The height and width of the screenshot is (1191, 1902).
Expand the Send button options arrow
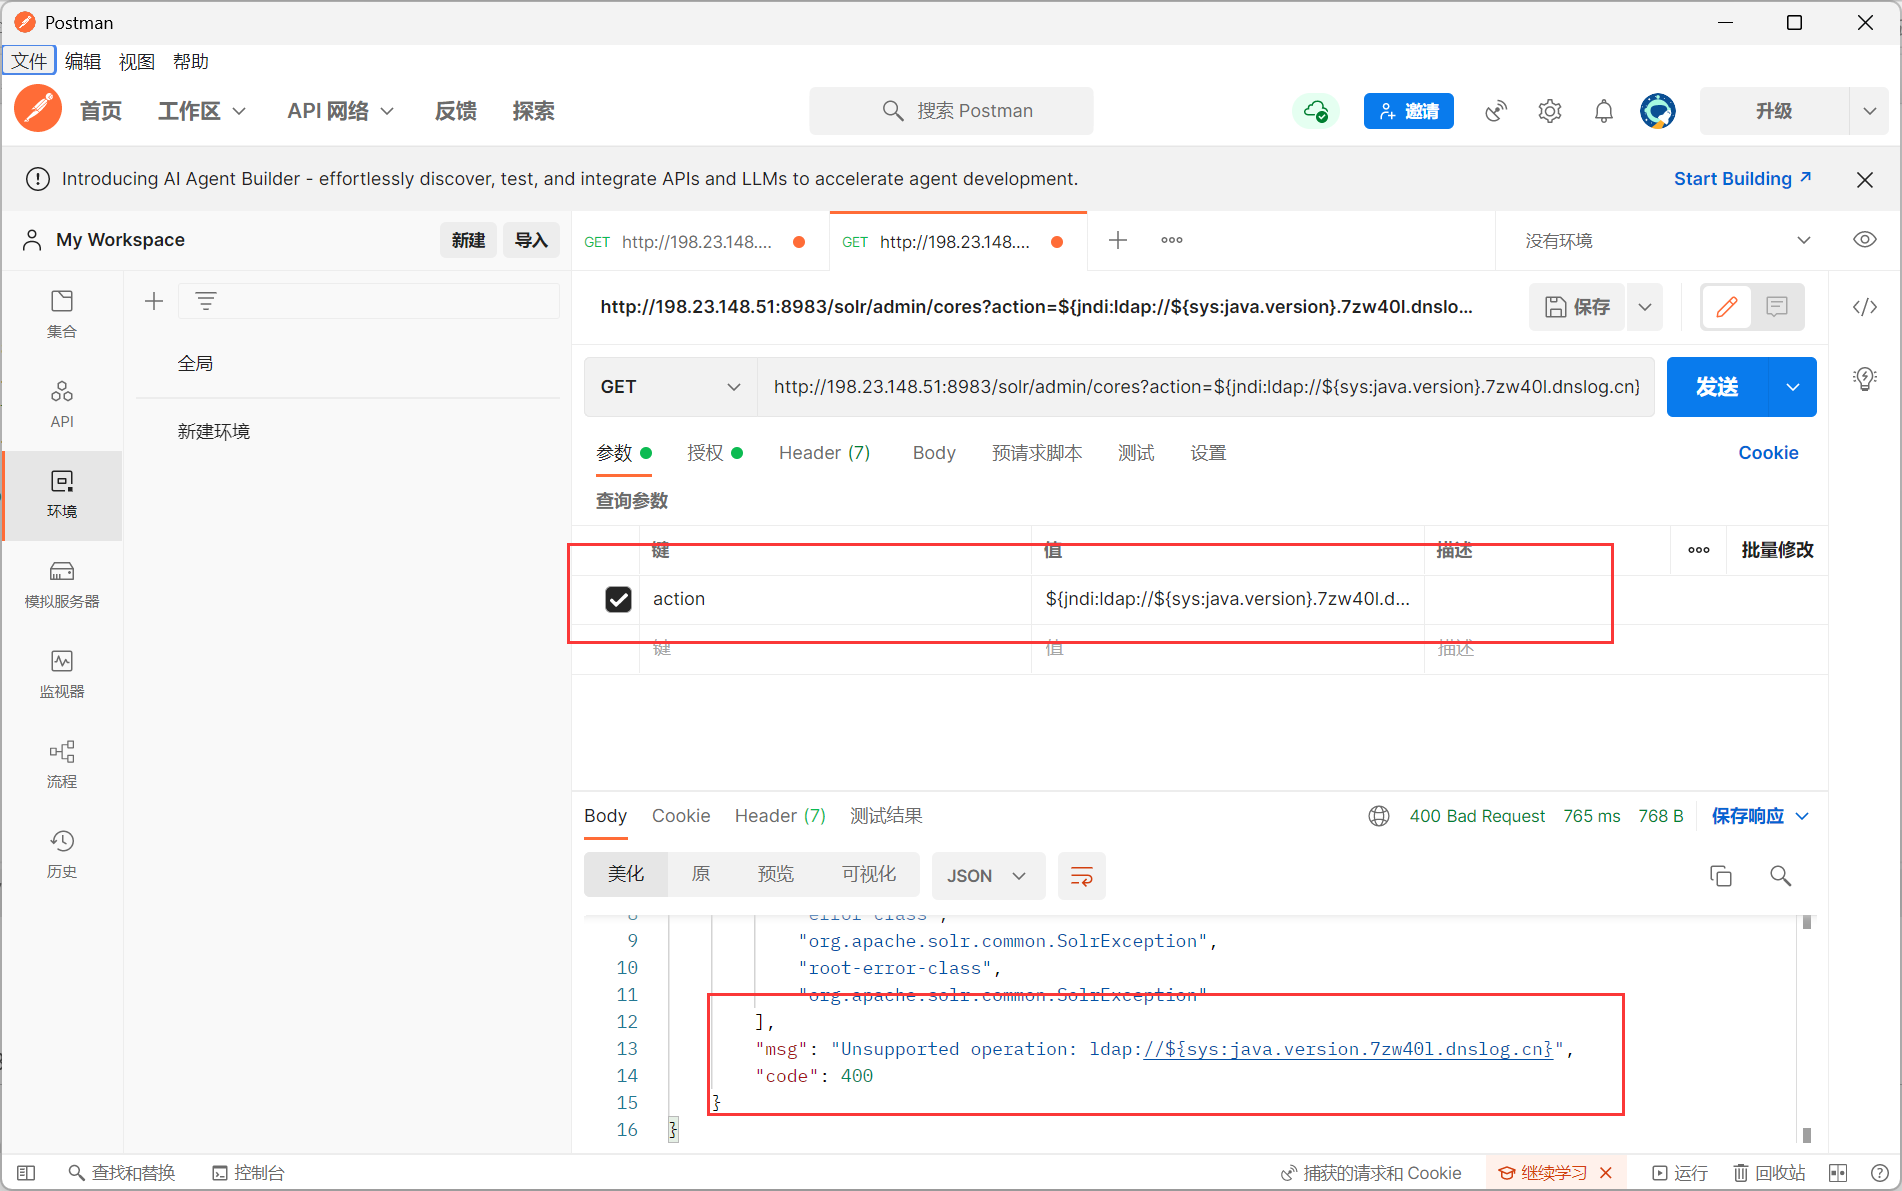point(1793,387)
